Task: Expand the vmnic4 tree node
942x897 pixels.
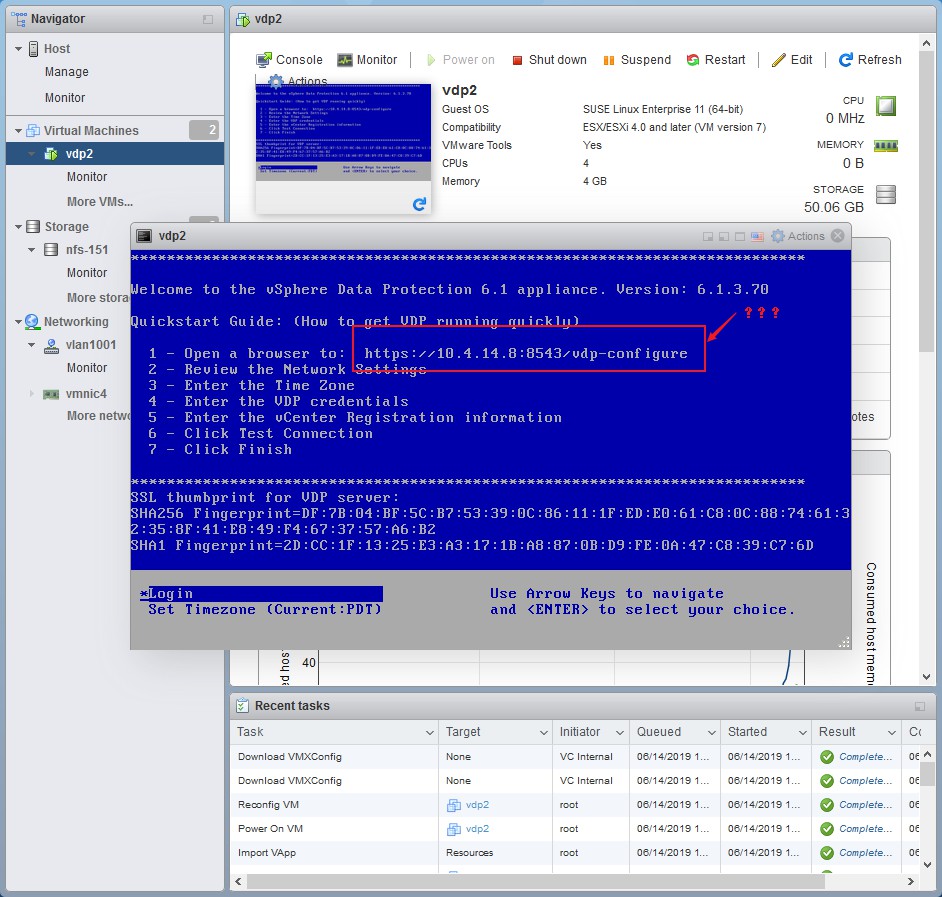Action: tap(31, 394)
